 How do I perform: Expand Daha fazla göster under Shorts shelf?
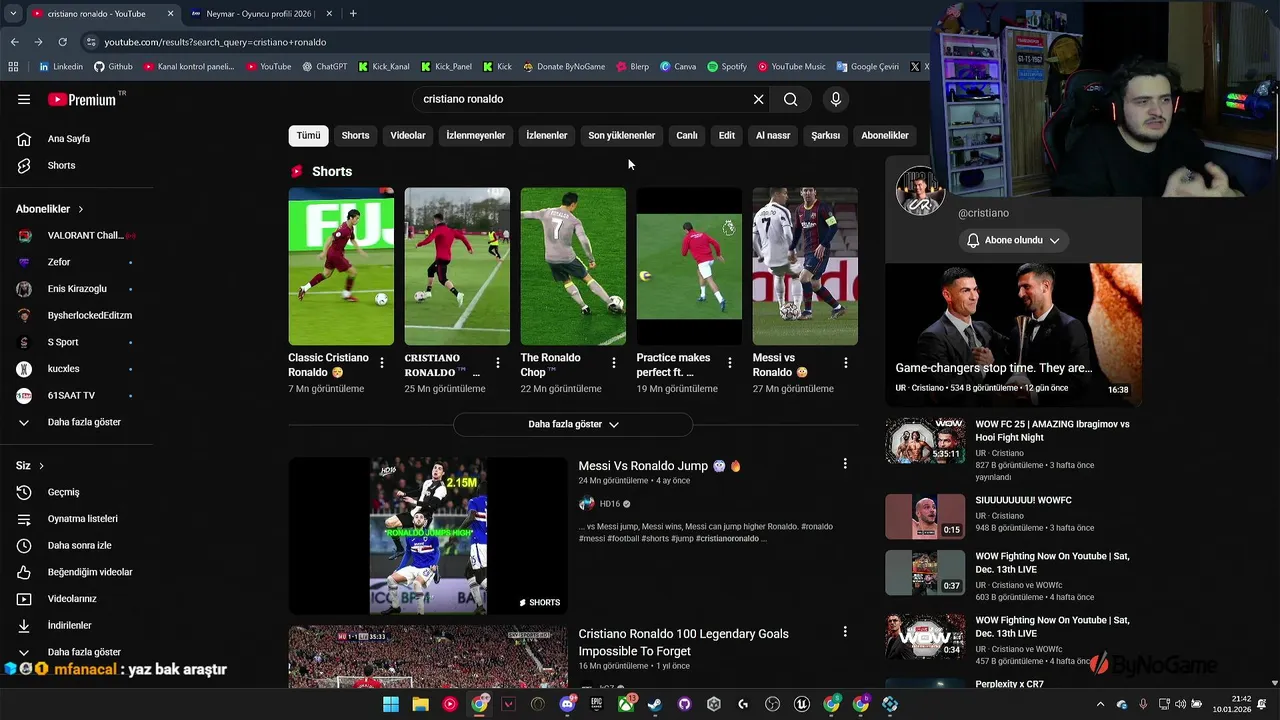[x=573, y=424]
